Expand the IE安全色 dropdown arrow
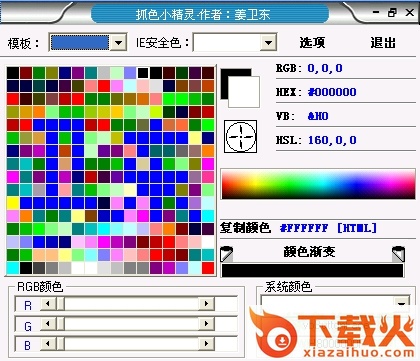 tap(268, 42)
